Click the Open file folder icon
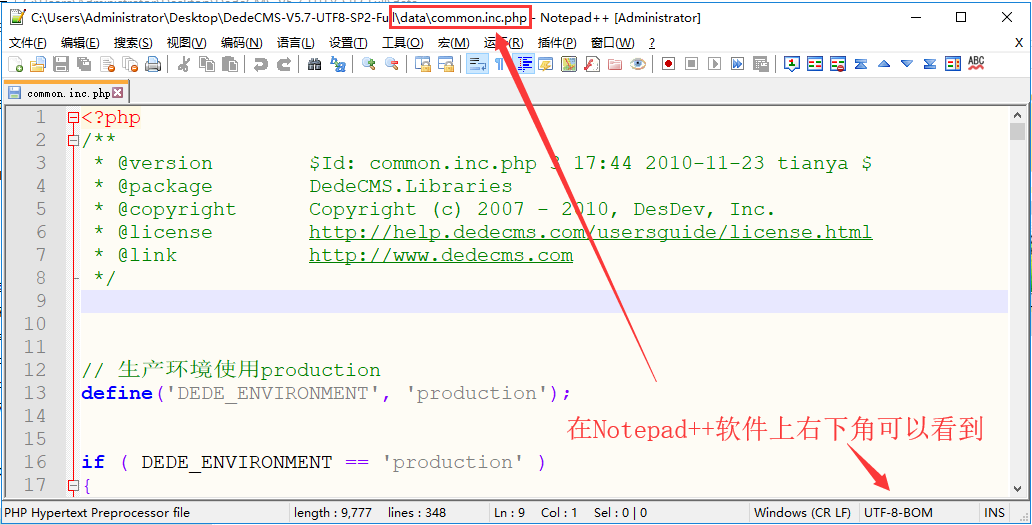The width and height of the screenshot is (1032, 525). pos(38,64)
